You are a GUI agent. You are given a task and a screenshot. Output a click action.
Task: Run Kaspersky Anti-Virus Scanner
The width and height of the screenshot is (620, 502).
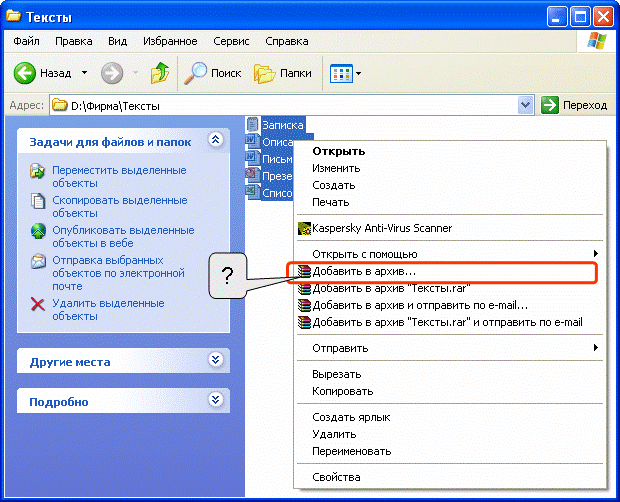tap(382, 228)
